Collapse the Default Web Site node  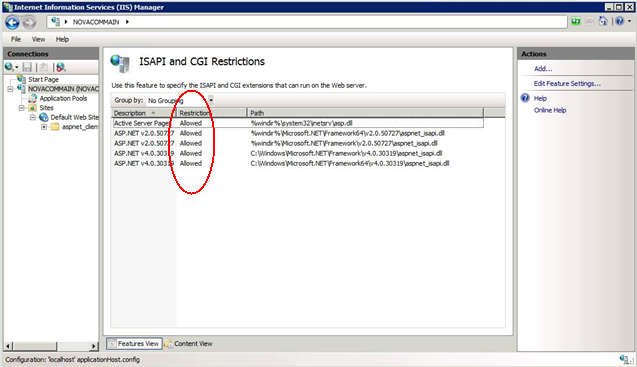[x=33, y=117]
